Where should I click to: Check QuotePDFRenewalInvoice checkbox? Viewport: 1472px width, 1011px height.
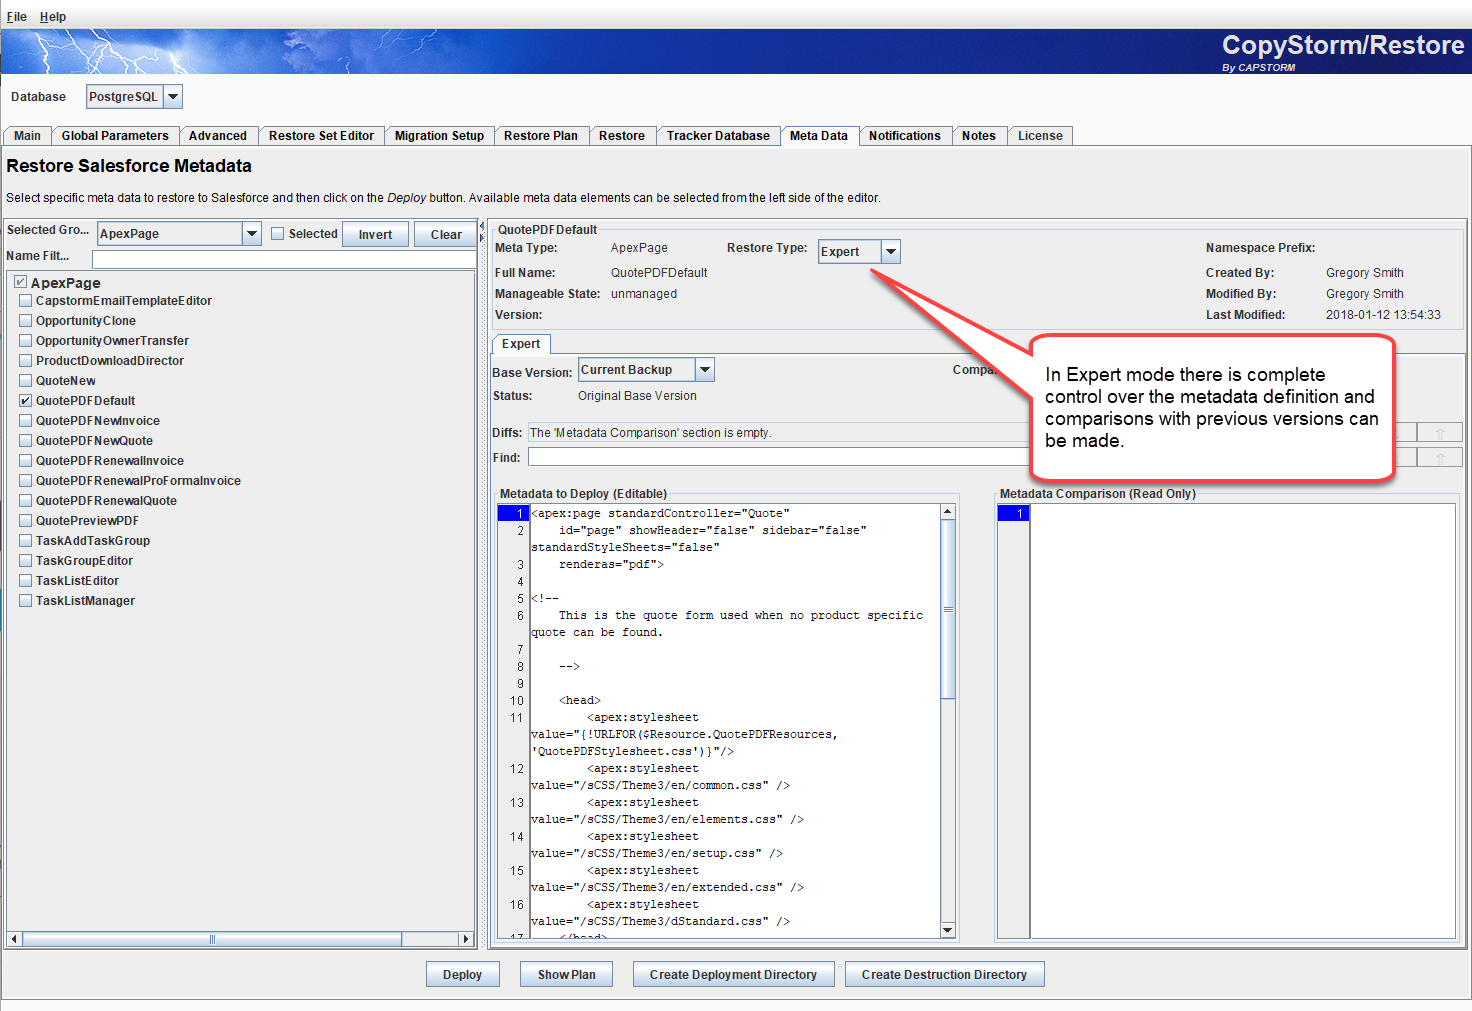click(x=26, y=461)
